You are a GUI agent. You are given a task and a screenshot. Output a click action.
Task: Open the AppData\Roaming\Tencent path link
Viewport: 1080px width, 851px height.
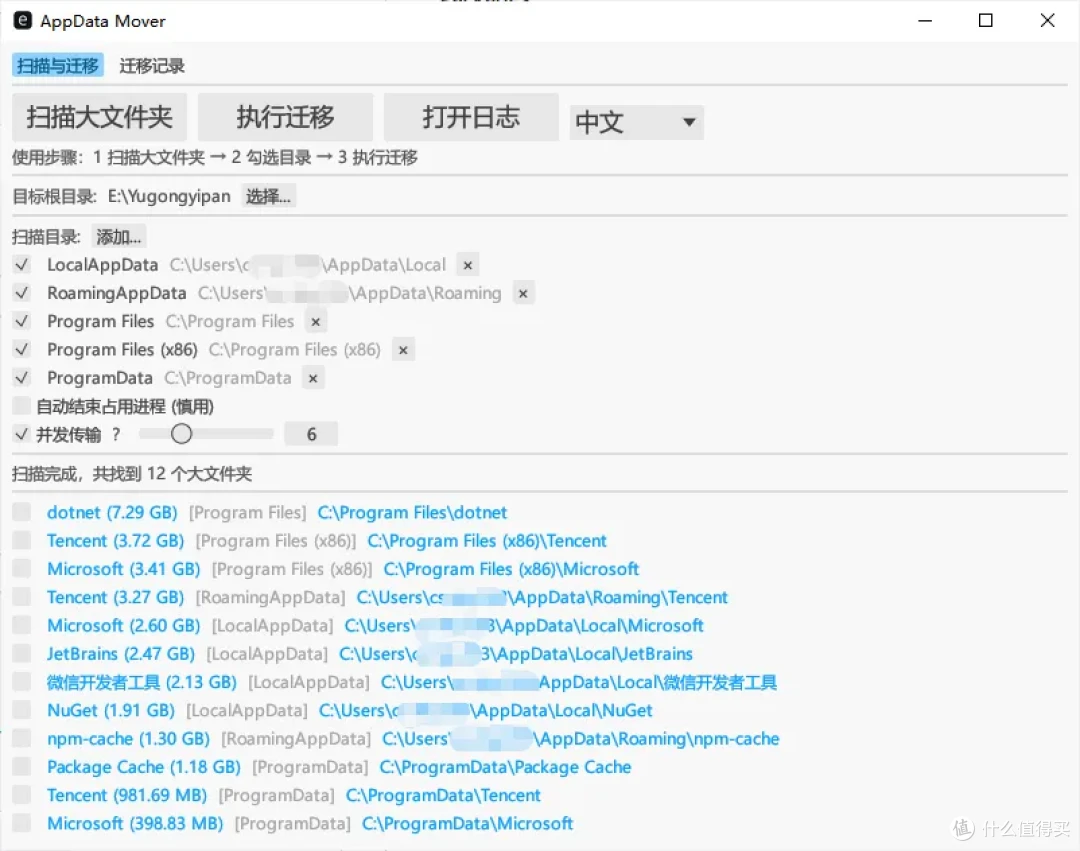[541, 597]
